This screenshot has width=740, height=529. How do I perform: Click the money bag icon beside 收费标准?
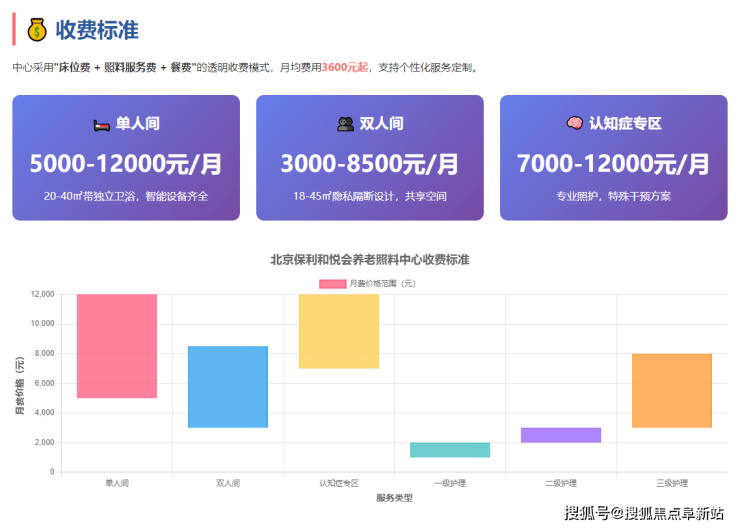[x=37, y=30]
